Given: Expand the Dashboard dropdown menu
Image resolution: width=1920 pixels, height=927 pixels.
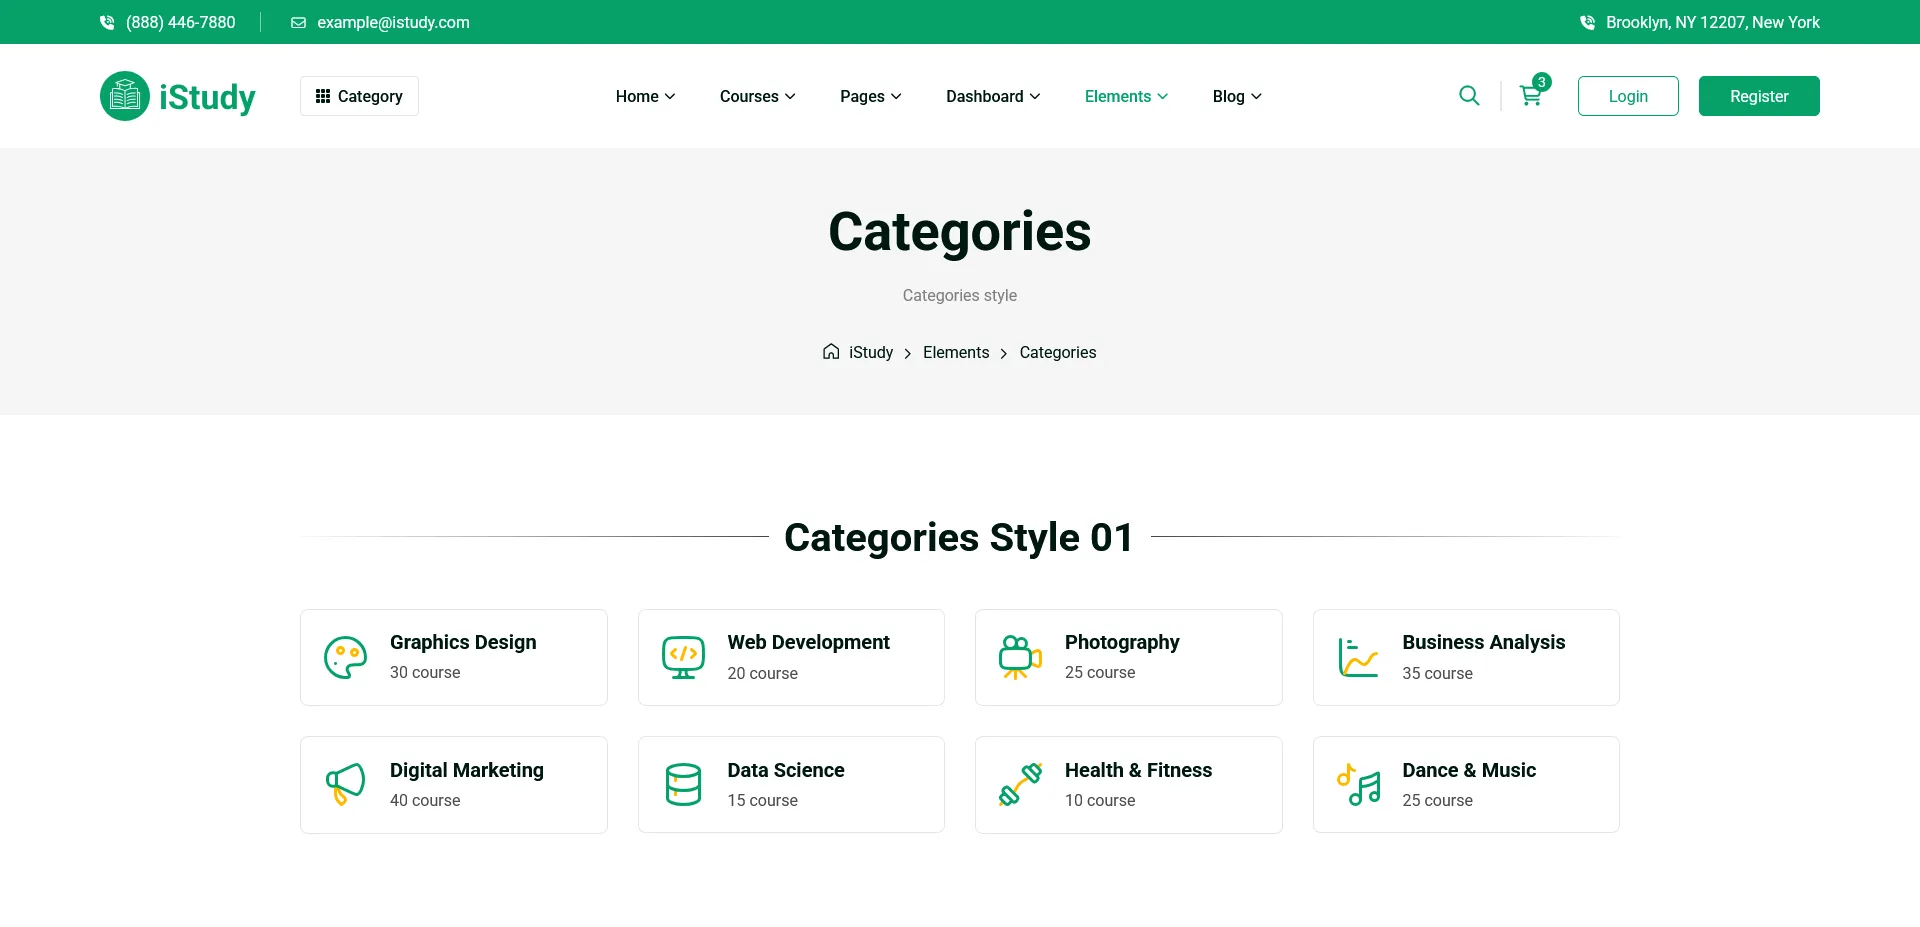Looking at the screenshot, I should tap(993, 96).
